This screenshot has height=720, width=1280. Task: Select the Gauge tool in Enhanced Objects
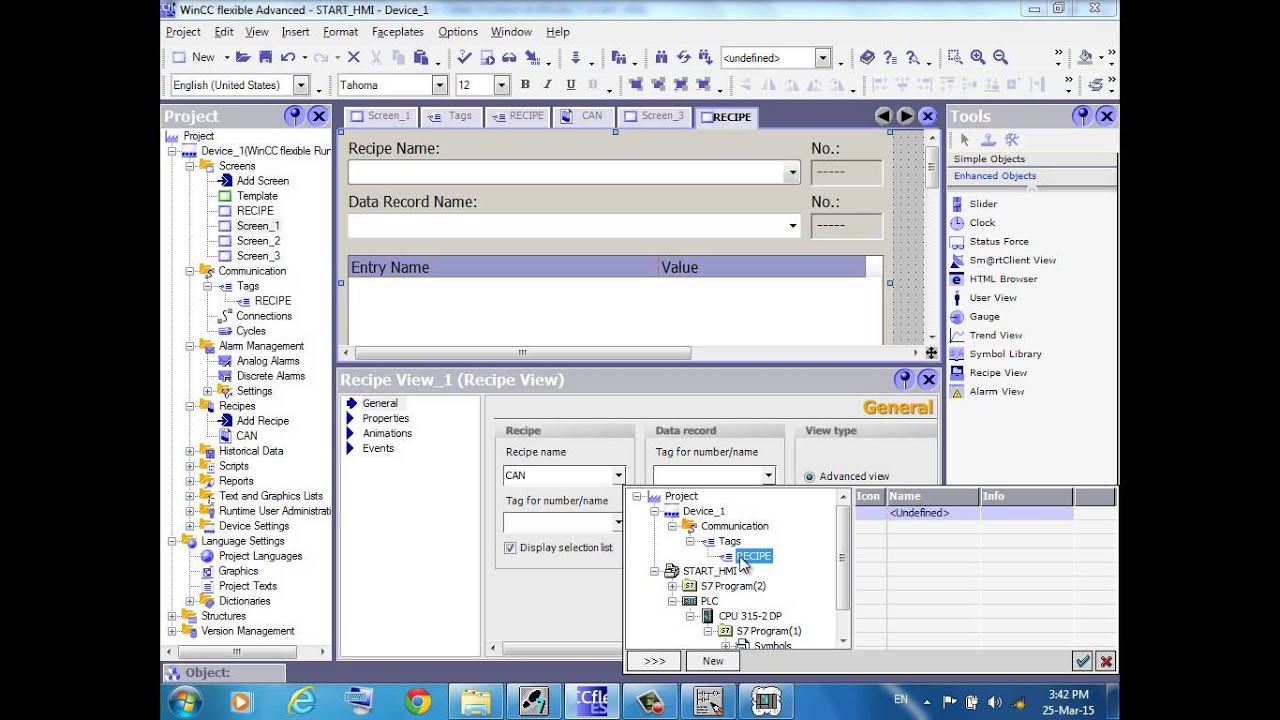(x=984, y=317)
